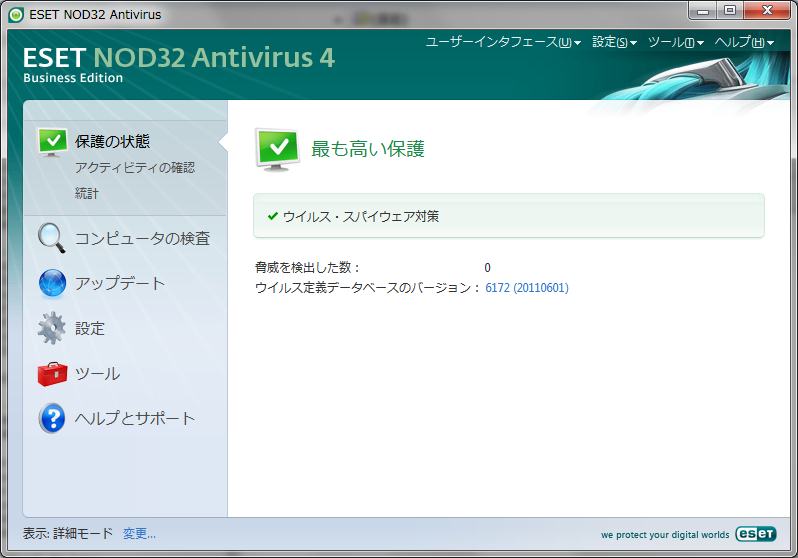
Task: Click the red toolbox icon for ツール
Action: click(x=52, y=374)
